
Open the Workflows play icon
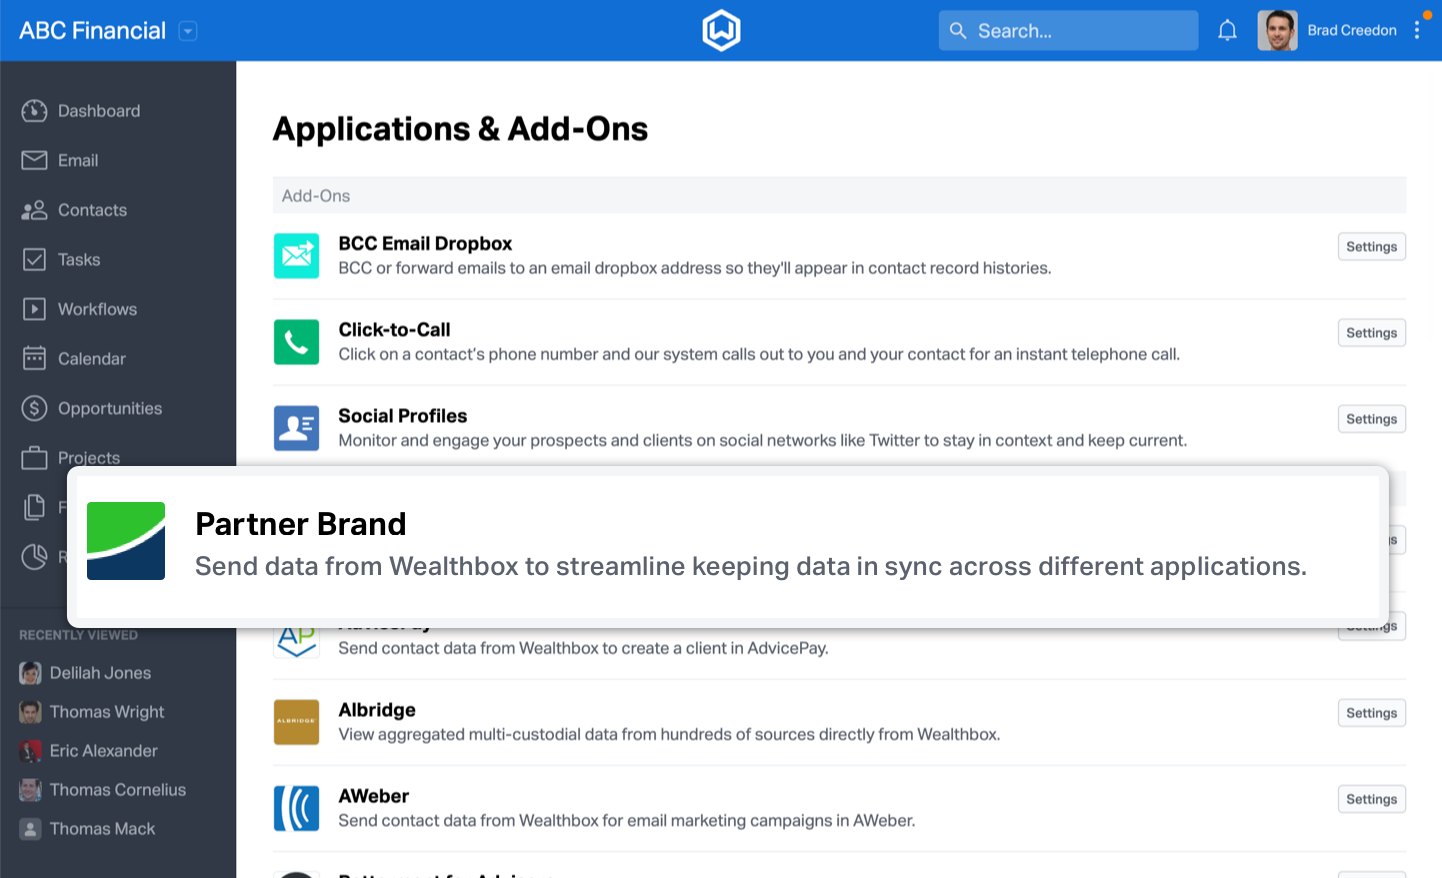(x=34, y=309)
